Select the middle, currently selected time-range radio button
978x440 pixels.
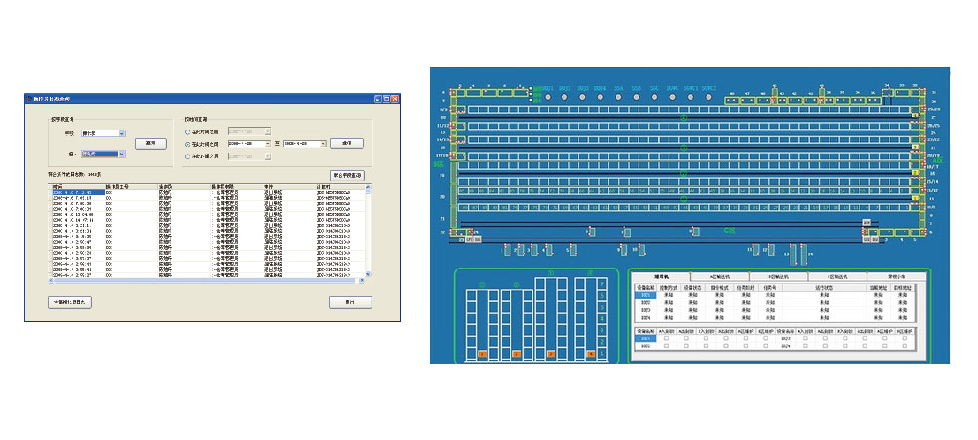(188, 144)
